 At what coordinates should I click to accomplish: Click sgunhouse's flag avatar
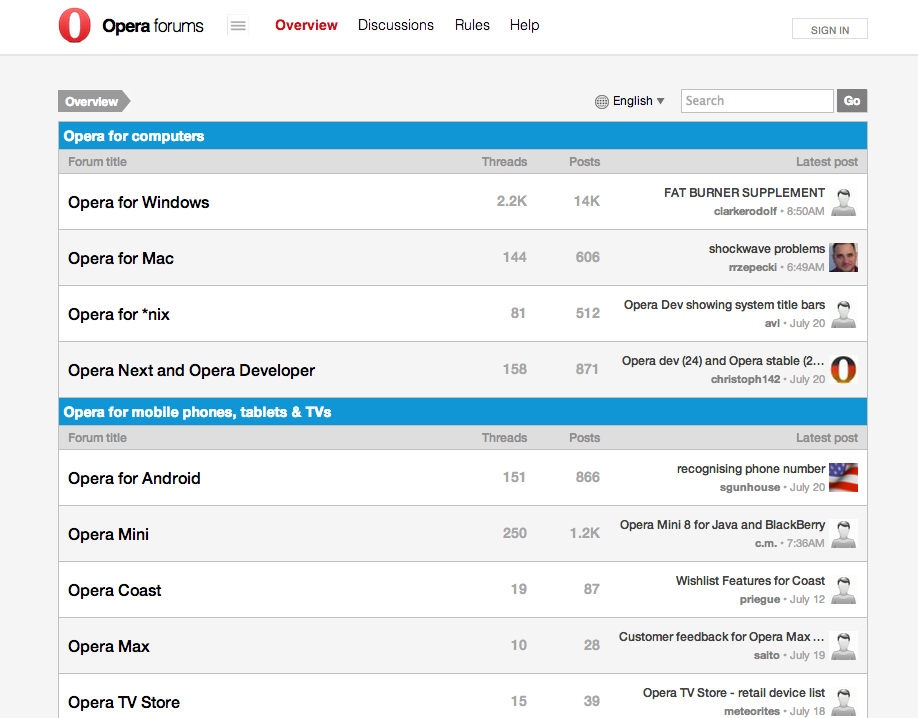pos(843,478)
